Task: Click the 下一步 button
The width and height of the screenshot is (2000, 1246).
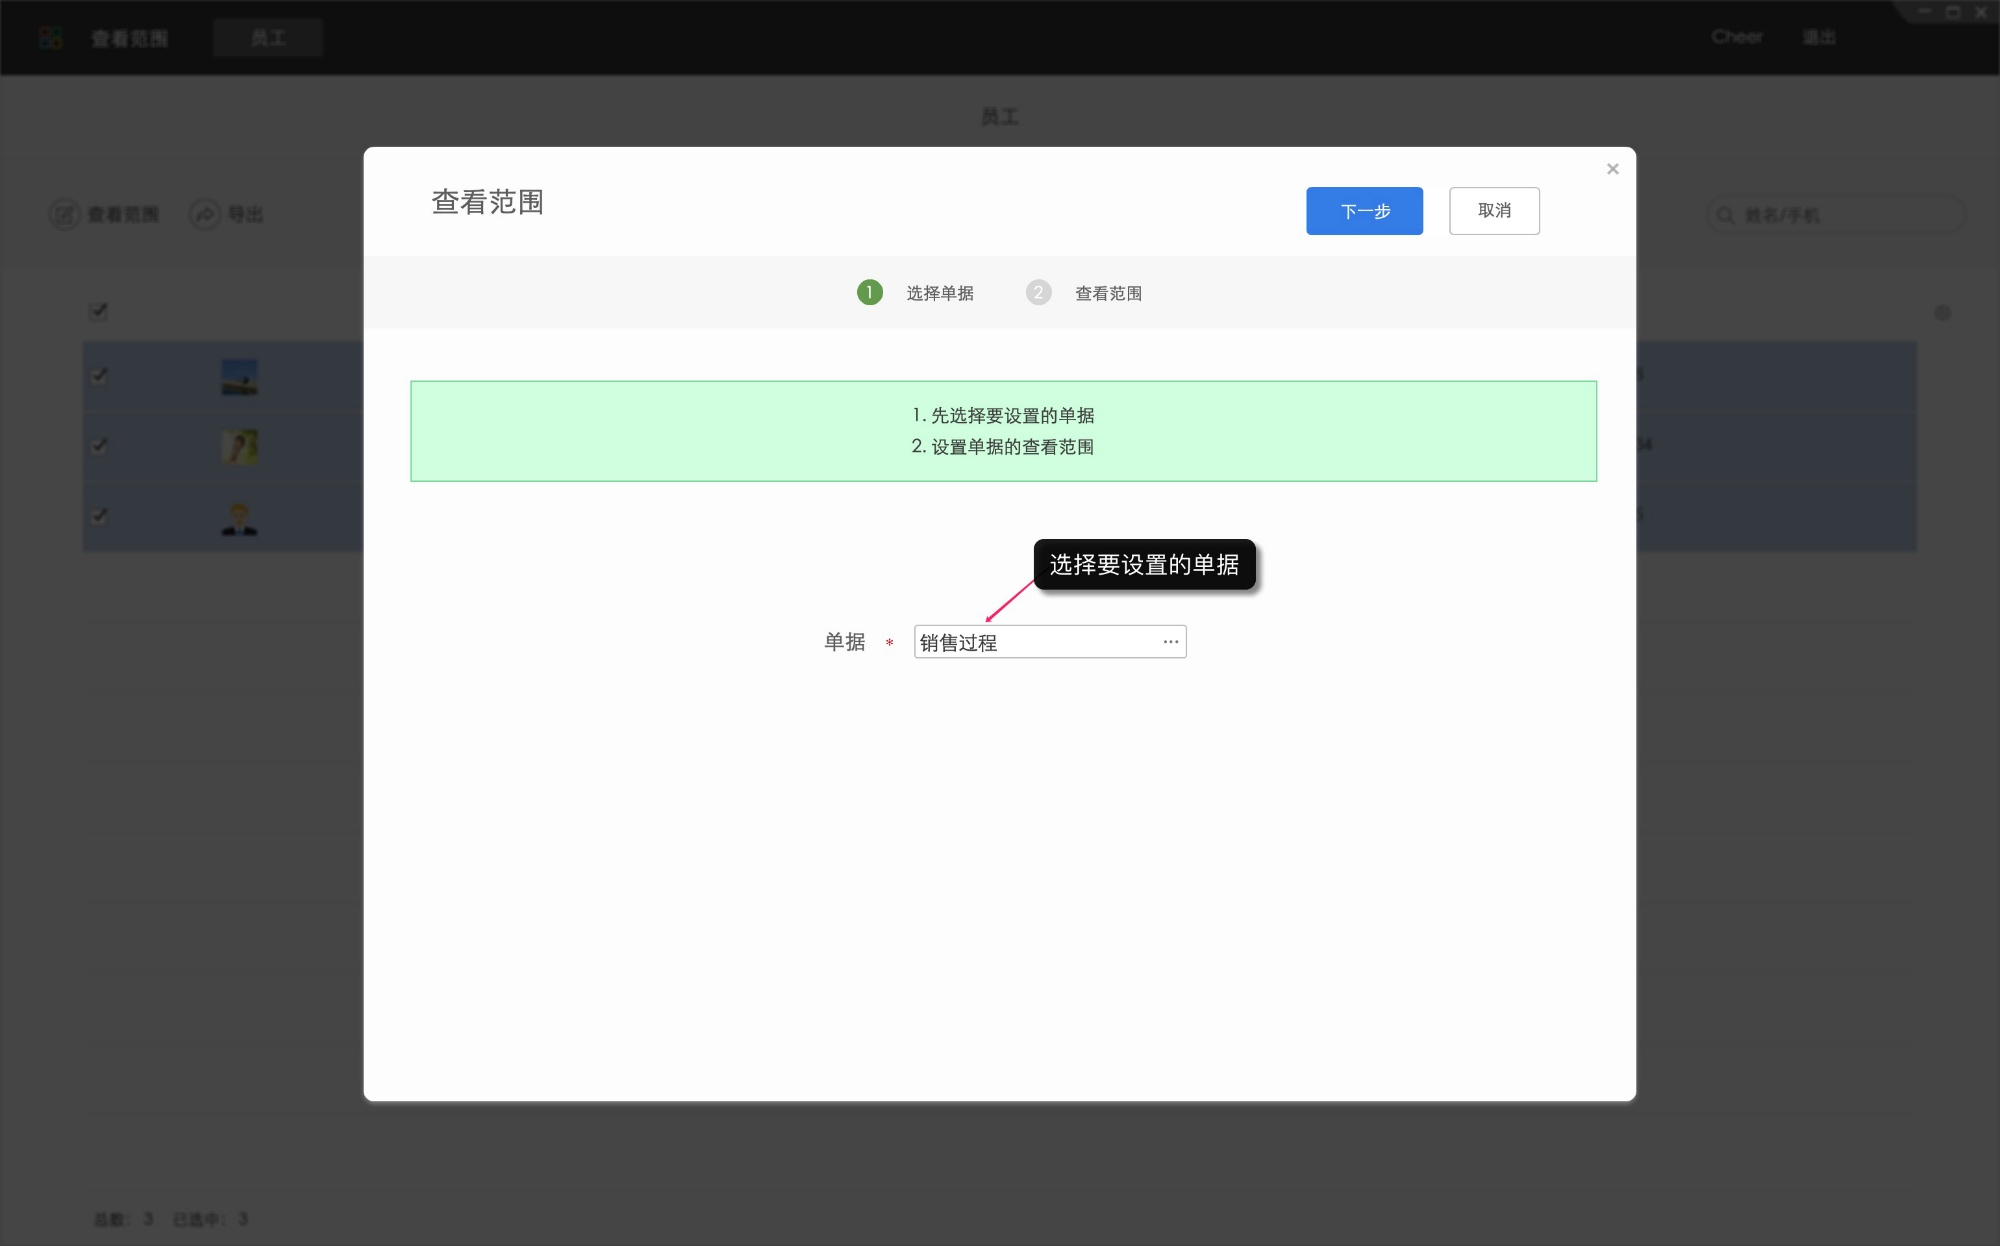Action: [x=1364, y=211]
